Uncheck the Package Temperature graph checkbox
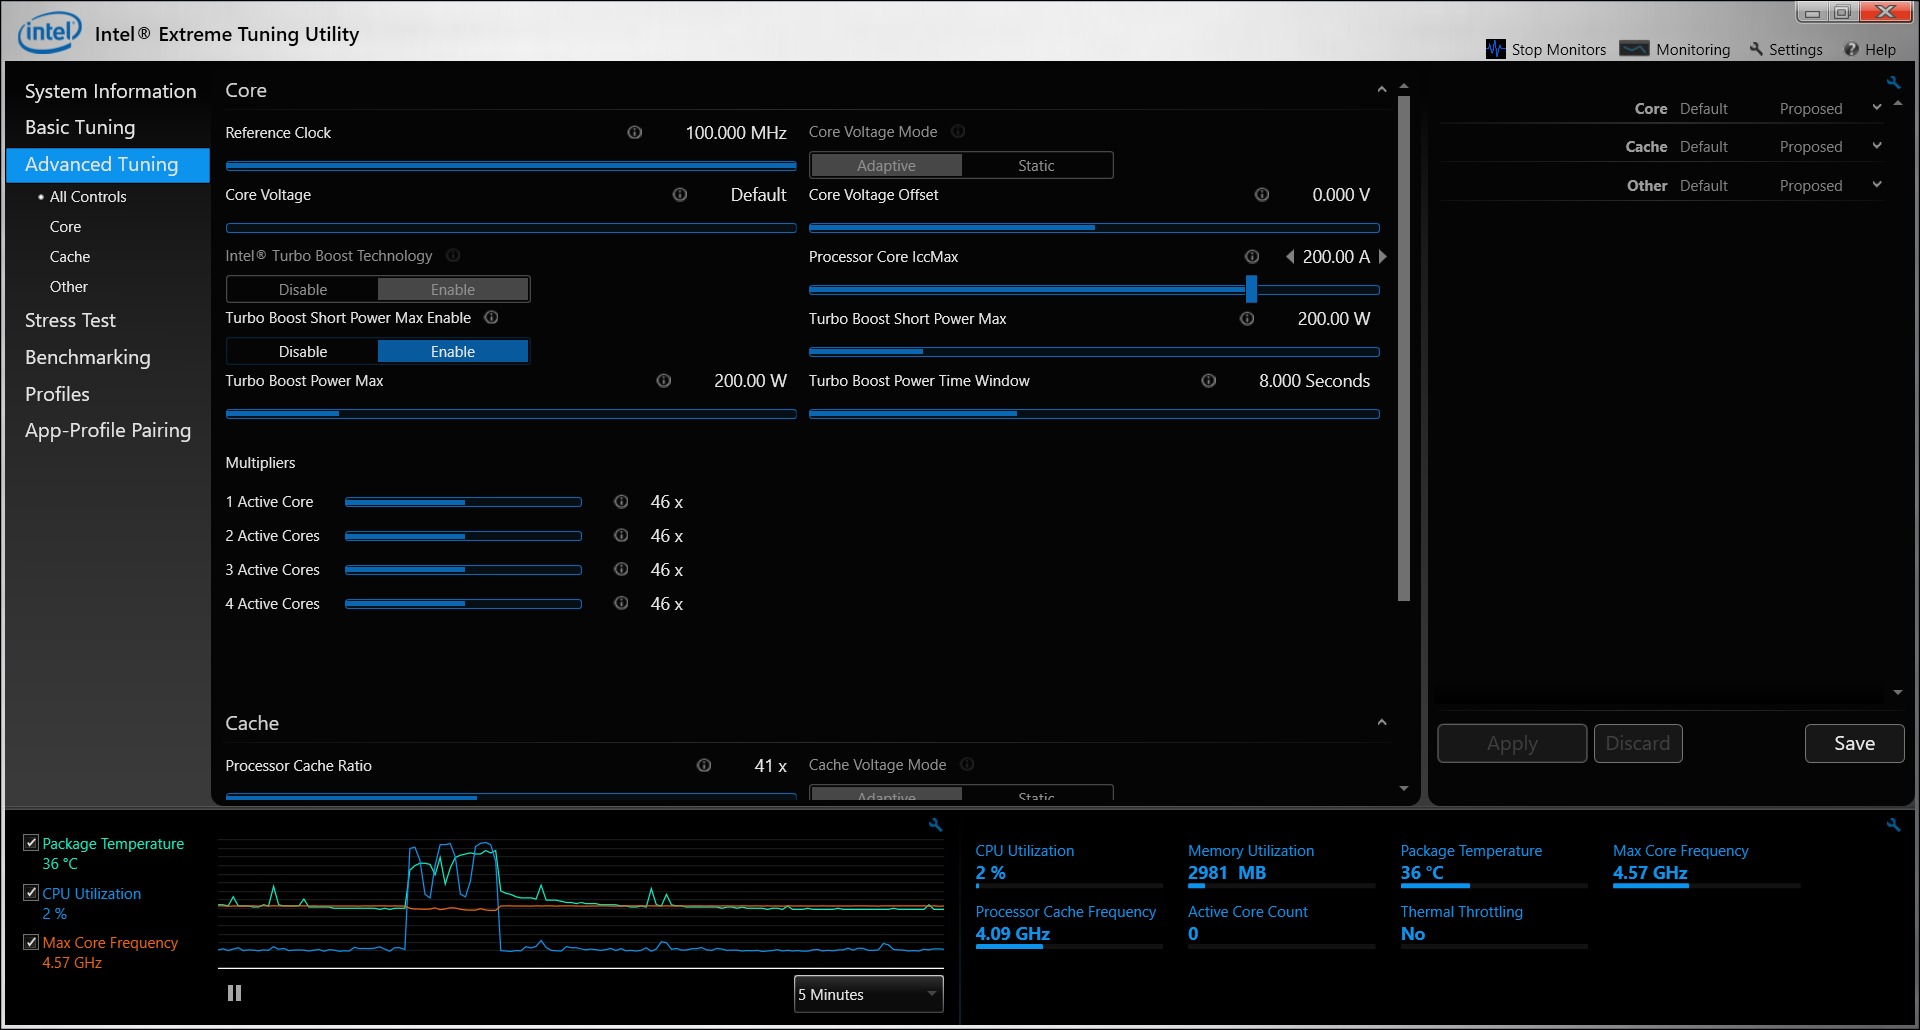Image resolution: width=1920 pixels, height=1030 pixels. (31, 843)
